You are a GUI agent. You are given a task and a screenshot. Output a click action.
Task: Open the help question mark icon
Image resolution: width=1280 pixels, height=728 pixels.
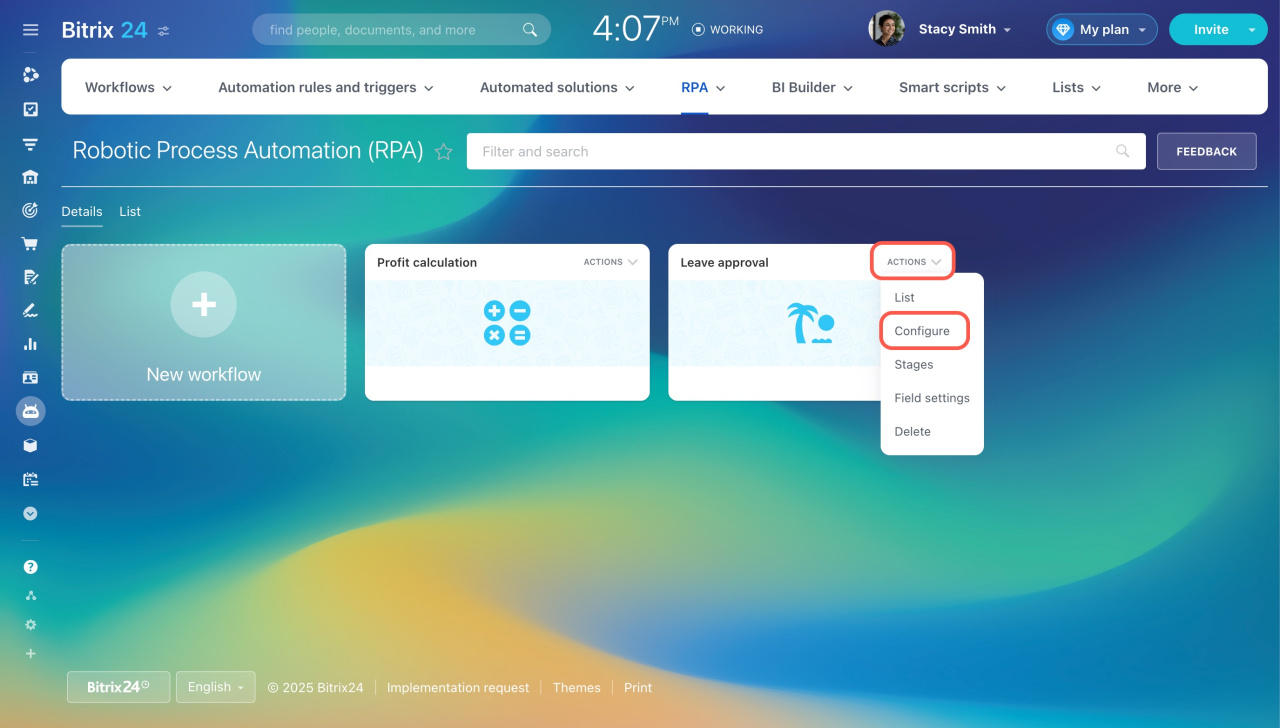coord(30,567)
